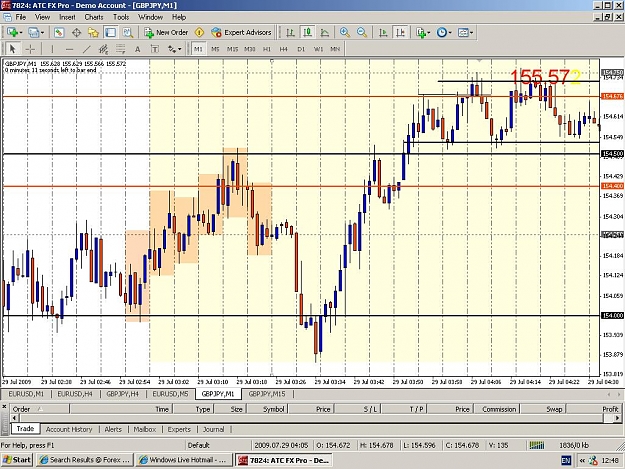Open the Tools menu
625x469 pixels.
(121, 17)
